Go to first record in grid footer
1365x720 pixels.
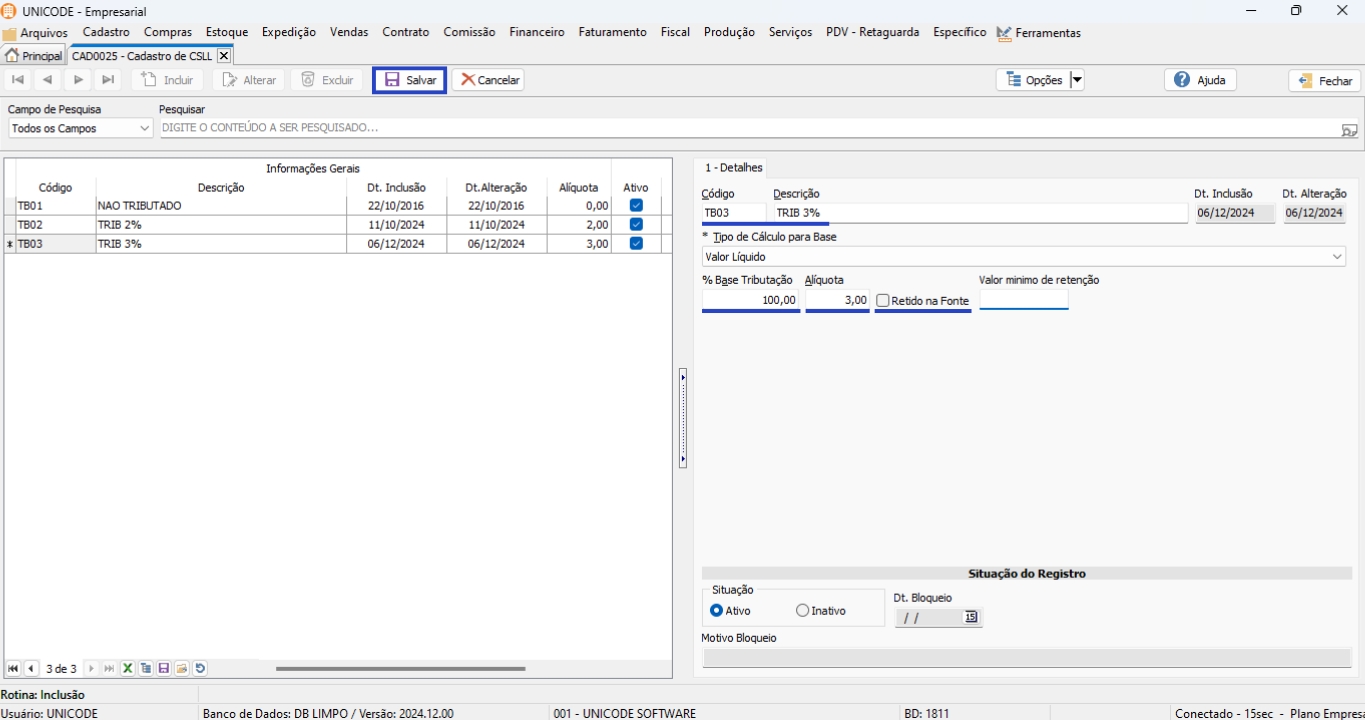[x=13, y=669]
